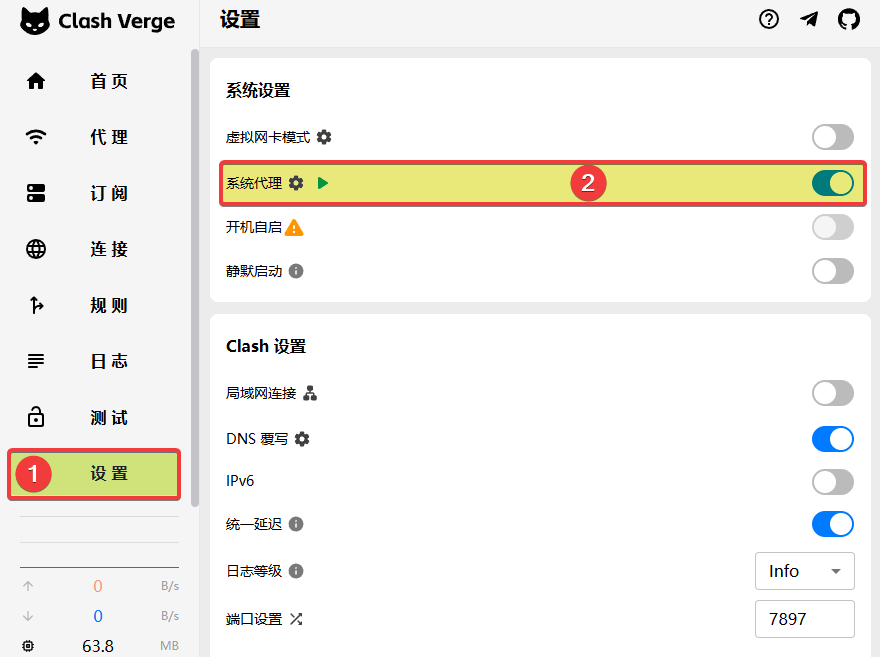
Task: Open the 连接 connections page
Action: tap(94, 249)
